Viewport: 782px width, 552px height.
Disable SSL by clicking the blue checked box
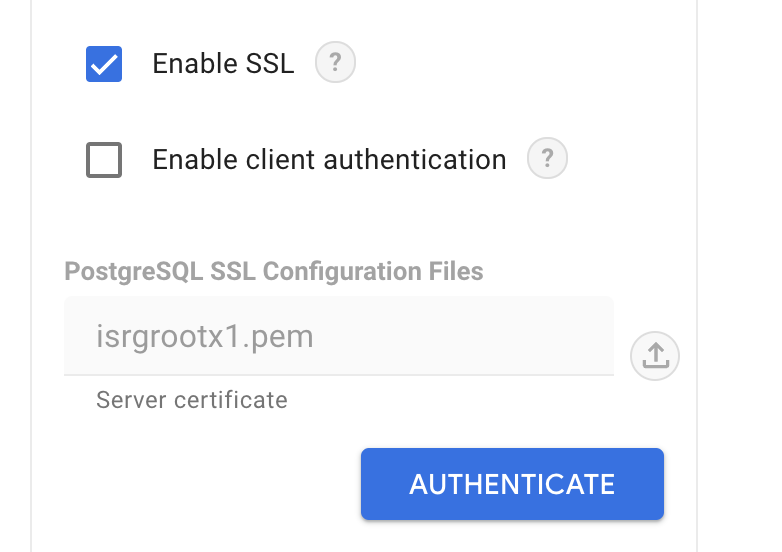point(104,64)
